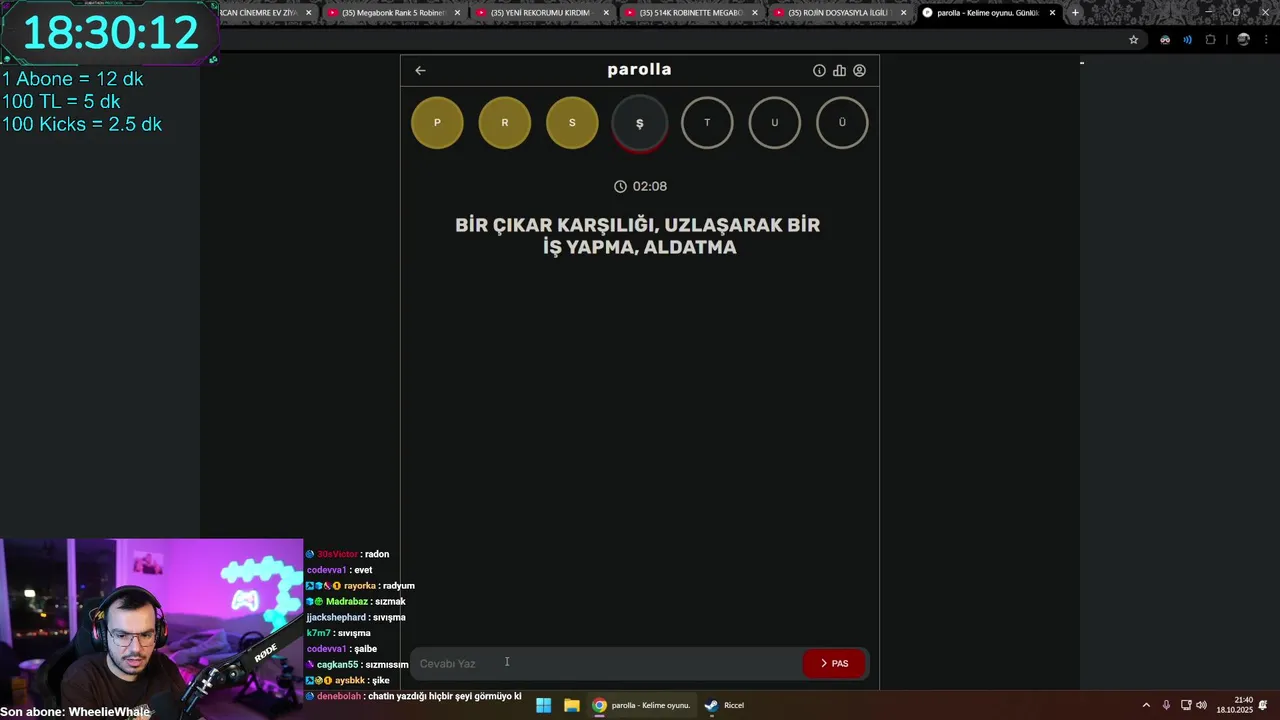Bookmark this page with the star icon
The image size is (1280, 720).
(x=1133, y=40)
